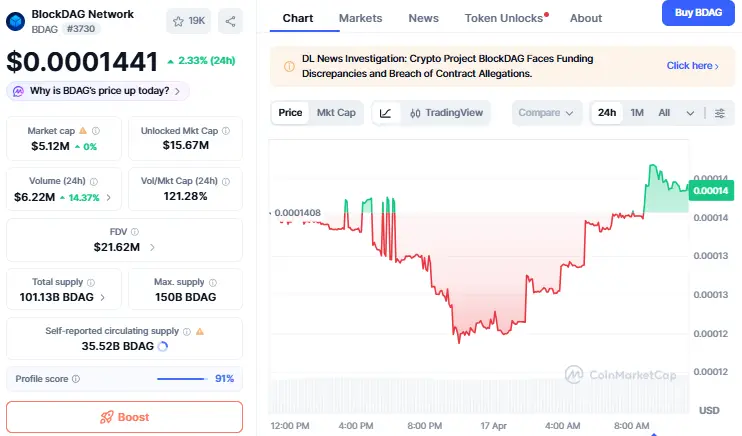Open the chart settings sliders icon

pyautogui.click(x=720, y=113)
